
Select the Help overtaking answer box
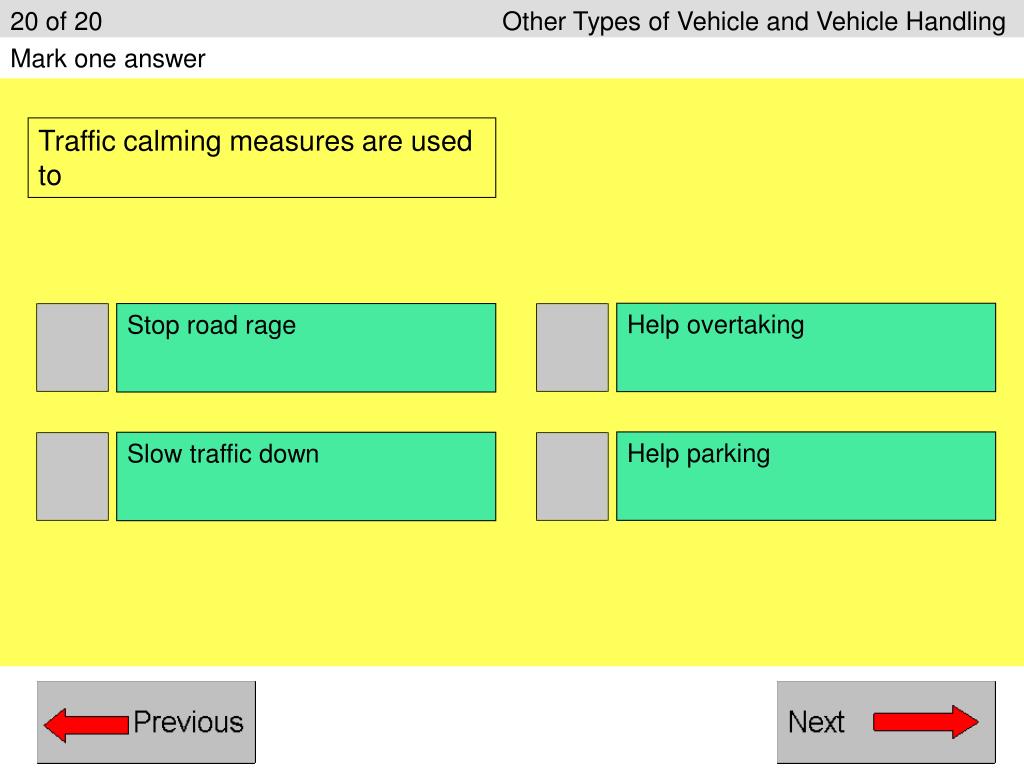806,347
